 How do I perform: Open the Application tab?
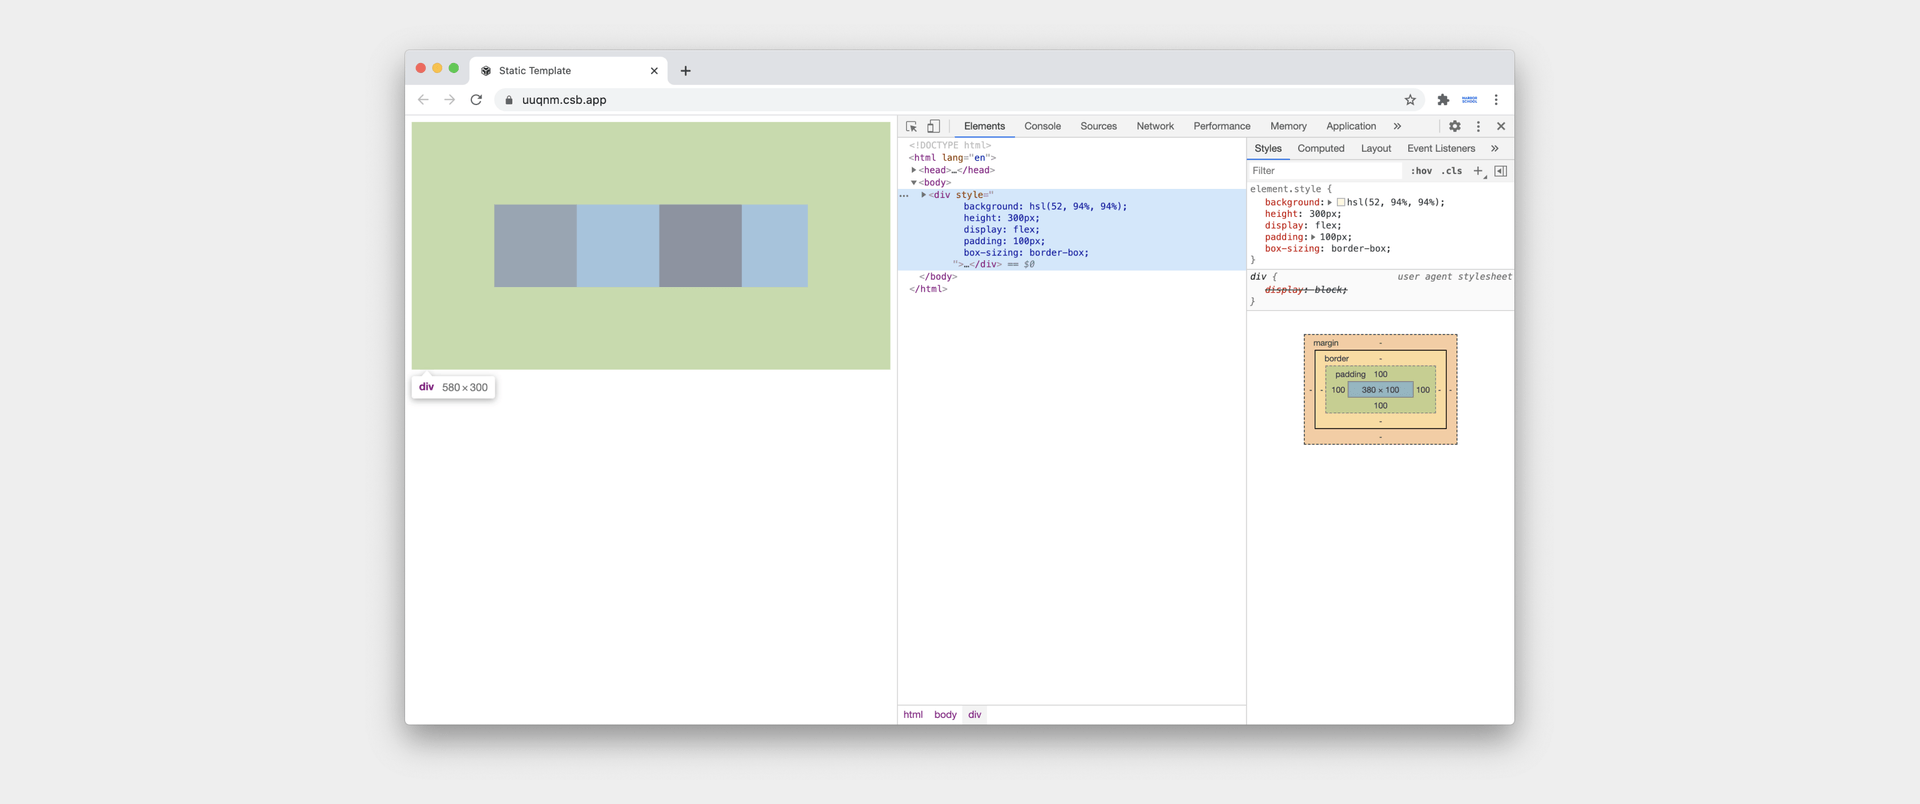[1351, 126]
